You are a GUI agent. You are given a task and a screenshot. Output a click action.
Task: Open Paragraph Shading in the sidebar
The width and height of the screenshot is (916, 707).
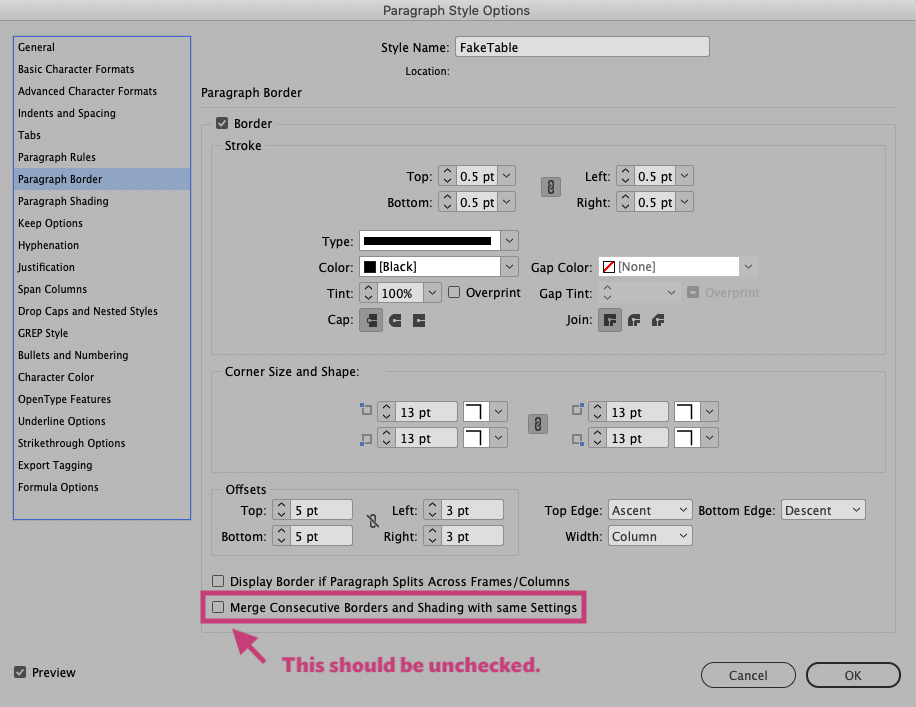coord(63,201)
